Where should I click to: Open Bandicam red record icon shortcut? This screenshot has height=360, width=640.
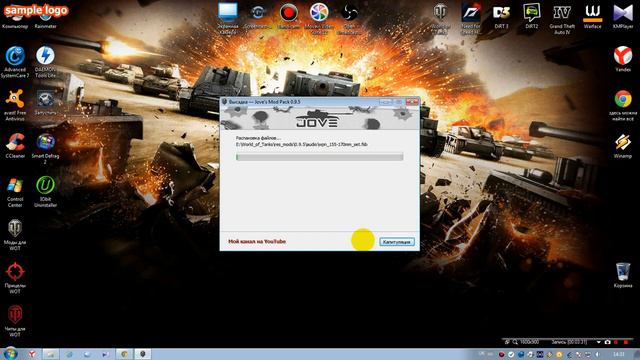289,16
